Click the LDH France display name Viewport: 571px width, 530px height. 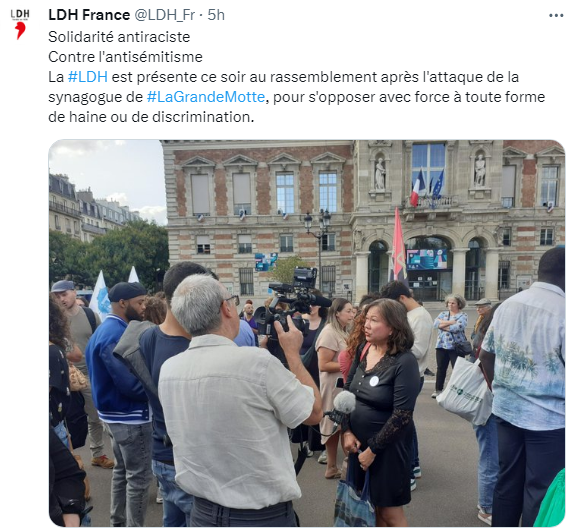pos(89,15)
